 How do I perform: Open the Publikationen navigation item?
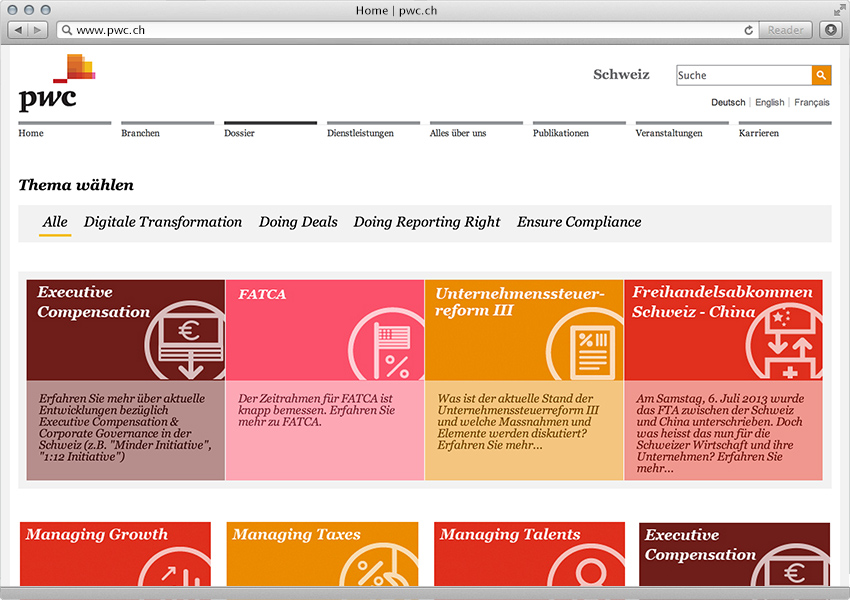pos(561,133)
